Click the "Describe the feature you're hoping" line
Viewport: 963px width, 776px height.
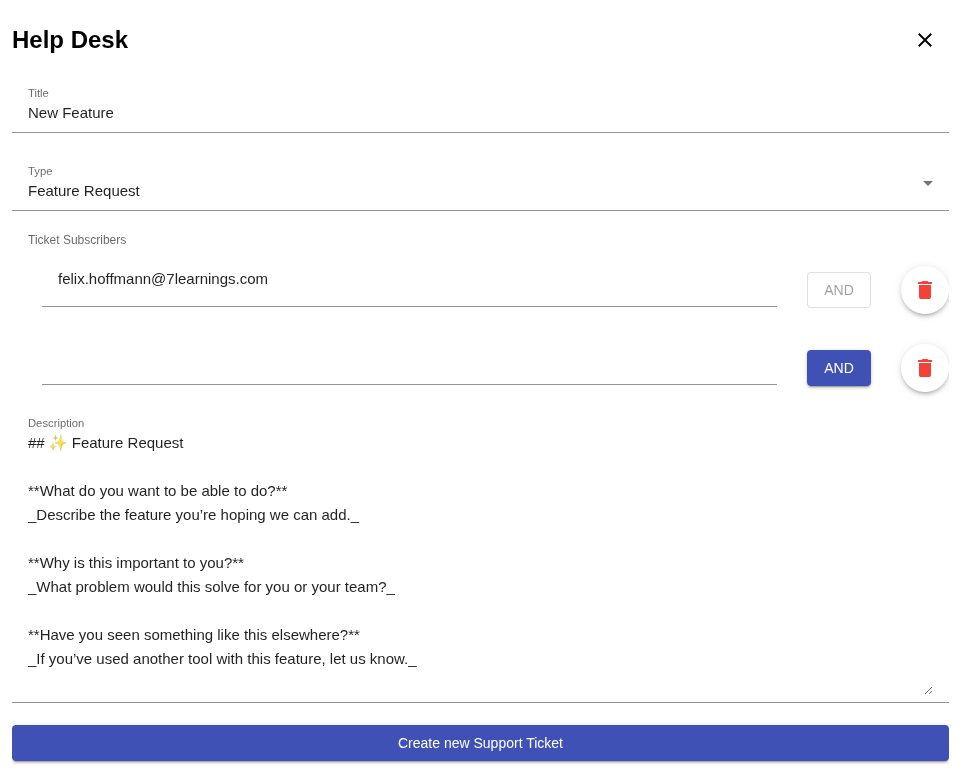[193, 515]
